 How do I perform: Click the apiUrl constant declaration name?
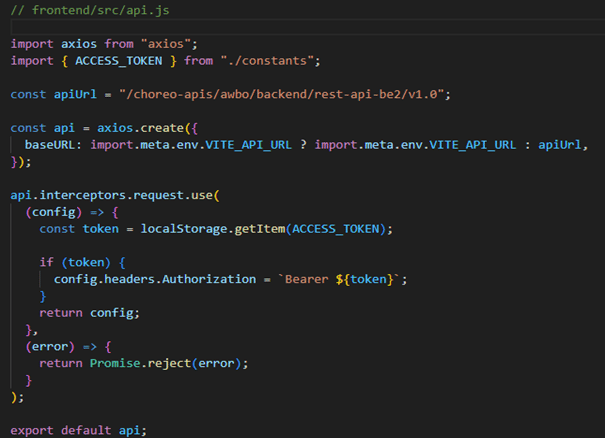tap(75, 94)
